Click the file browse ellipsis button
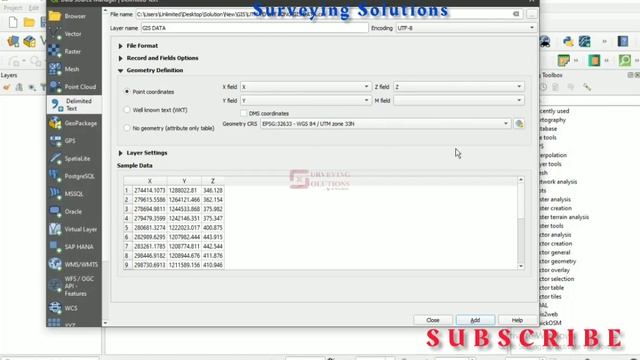This screenshot has width=640, height=360. tap(531, 14)
